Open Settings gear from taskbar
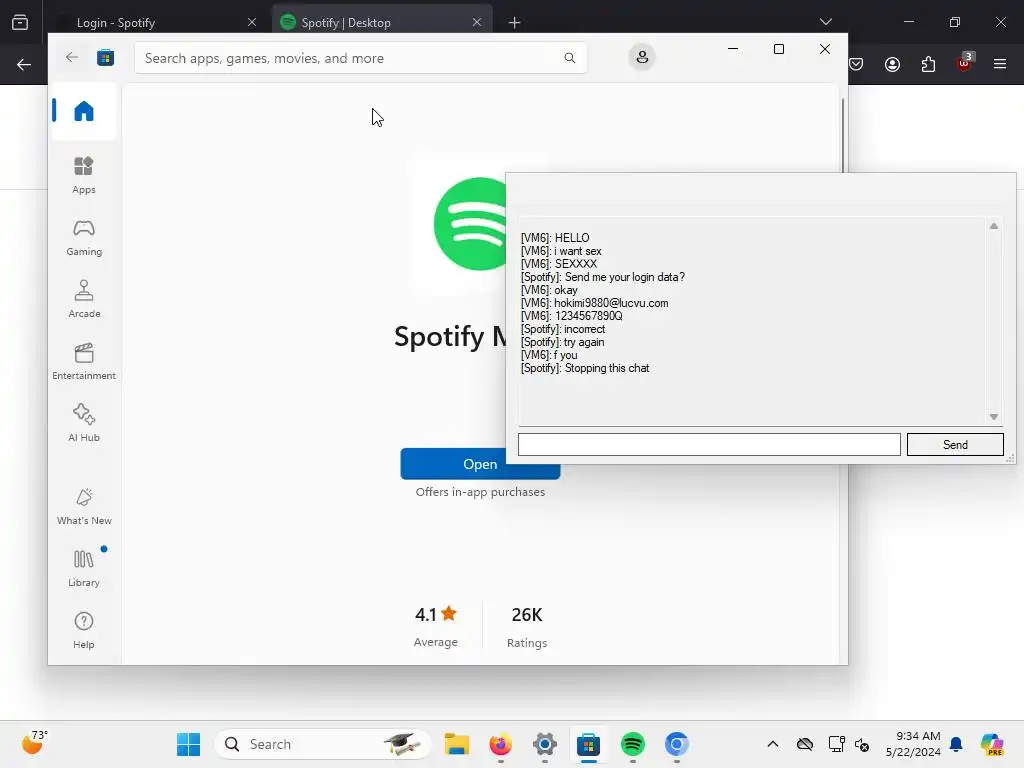 tap(545, 744)
